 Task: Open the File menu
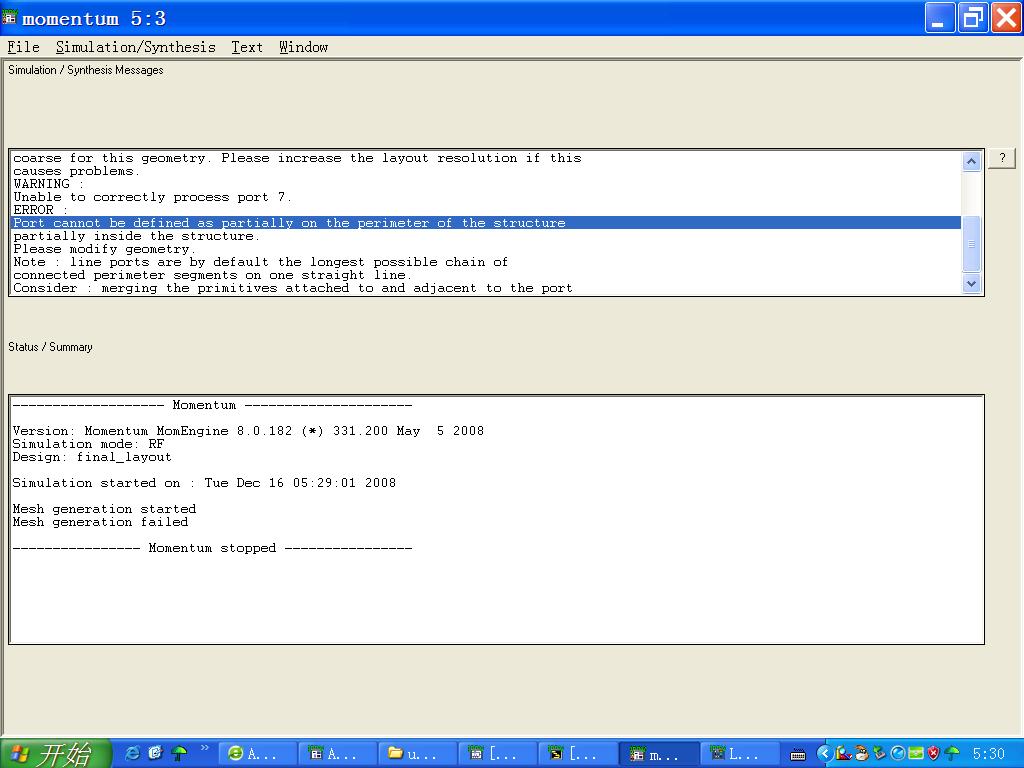[24, 47]
